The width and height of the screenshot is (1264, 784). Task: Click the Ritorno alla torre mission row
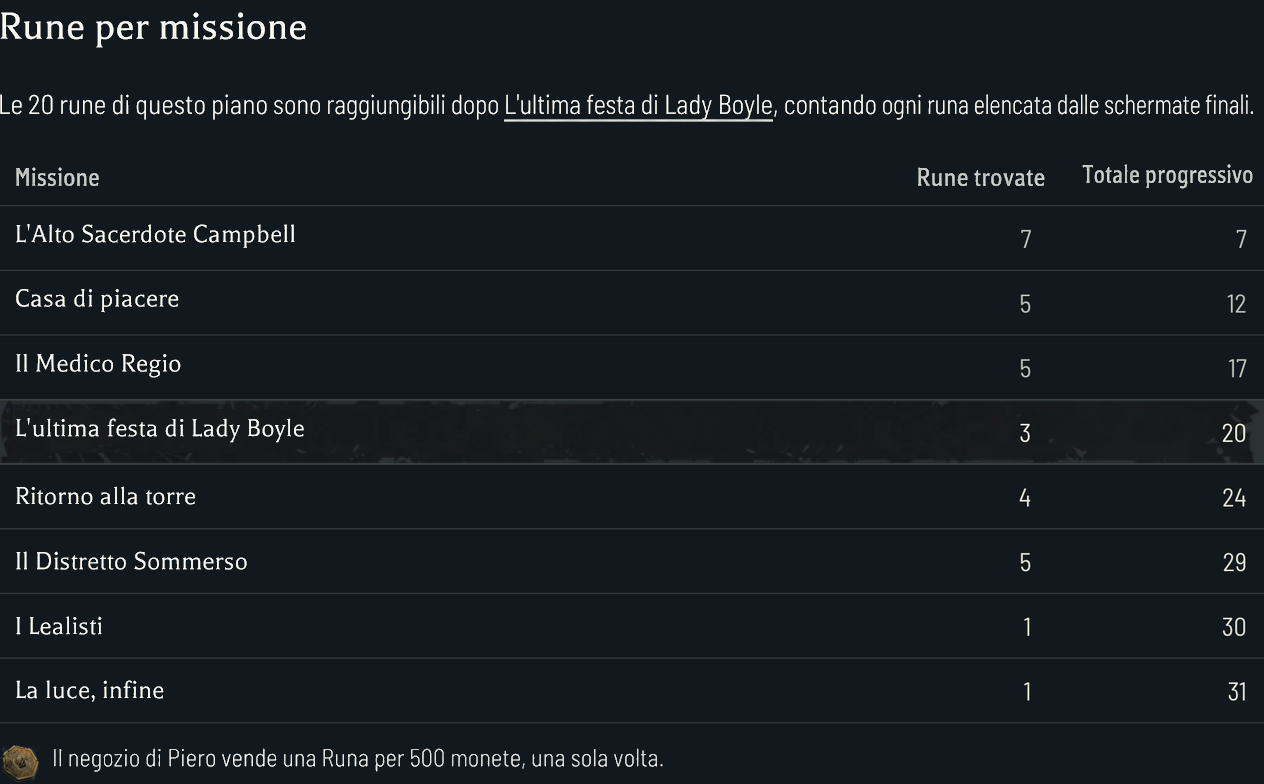[632, 497]
